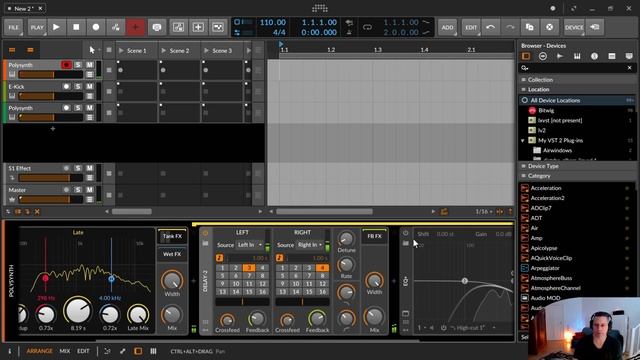This screenshot has width=640, height=360.
Task: Launch Scene 1
Action: 121,51
